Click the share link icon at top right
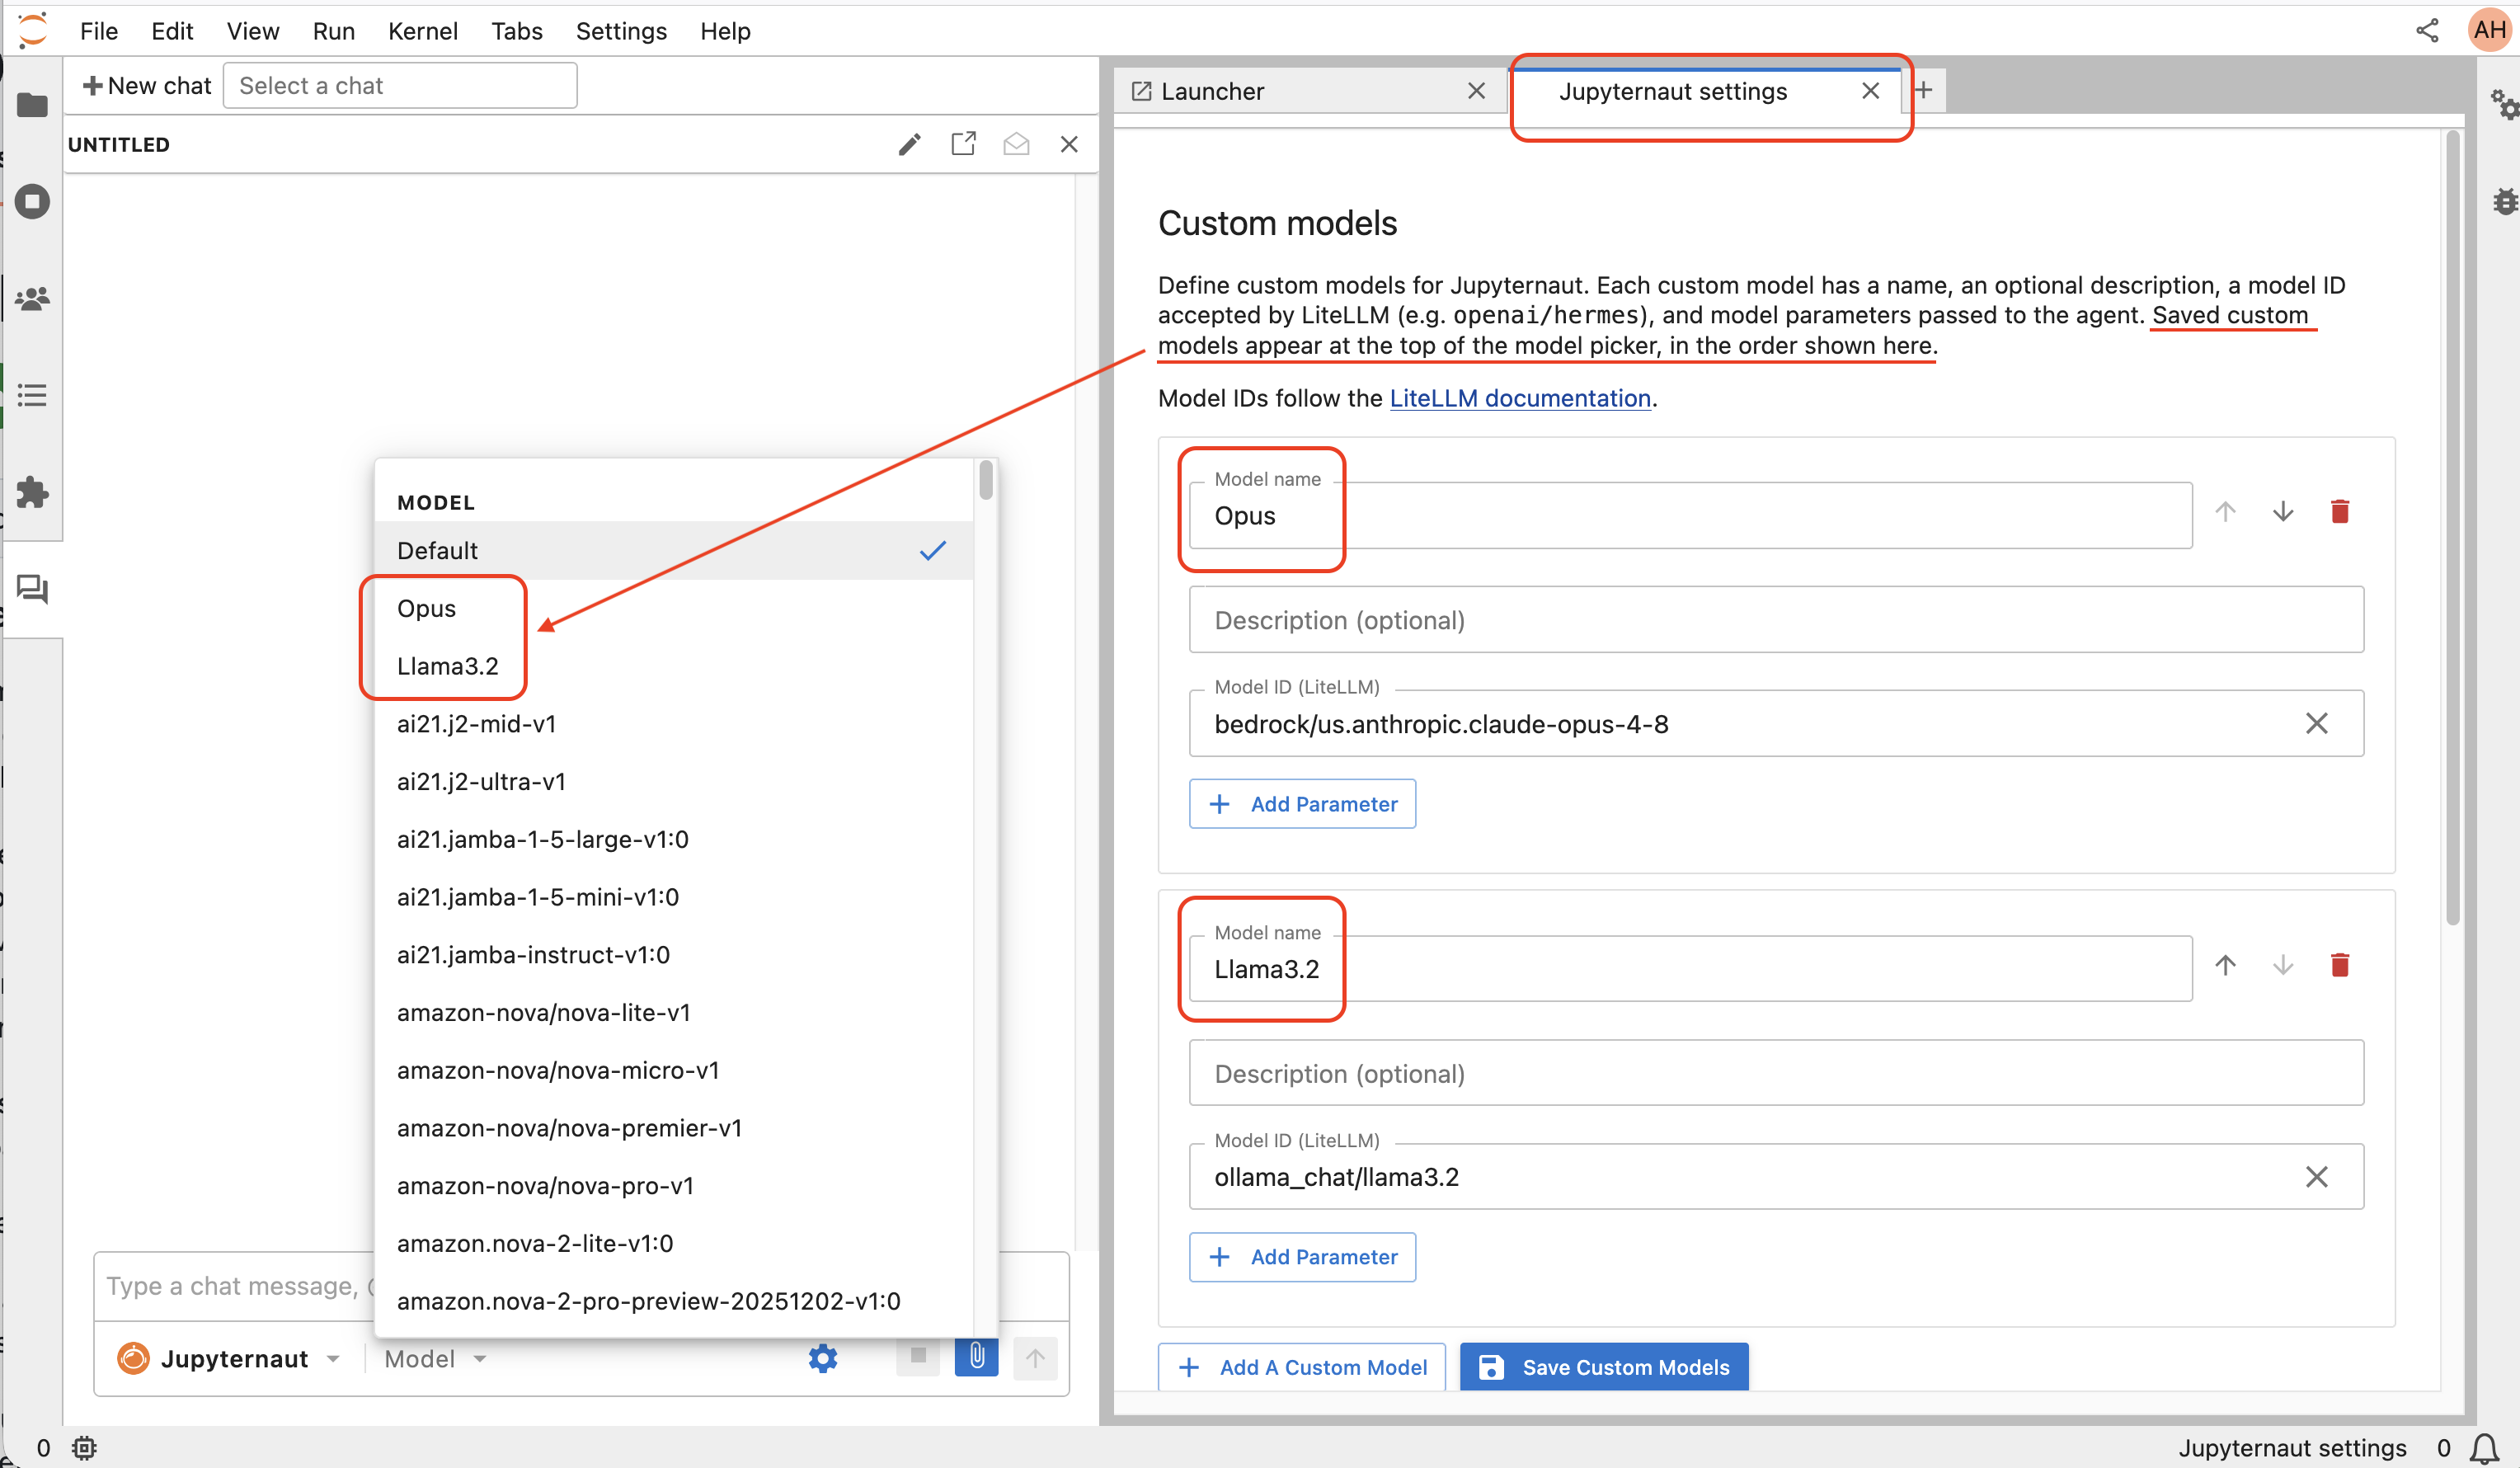 pos(2427,30)
